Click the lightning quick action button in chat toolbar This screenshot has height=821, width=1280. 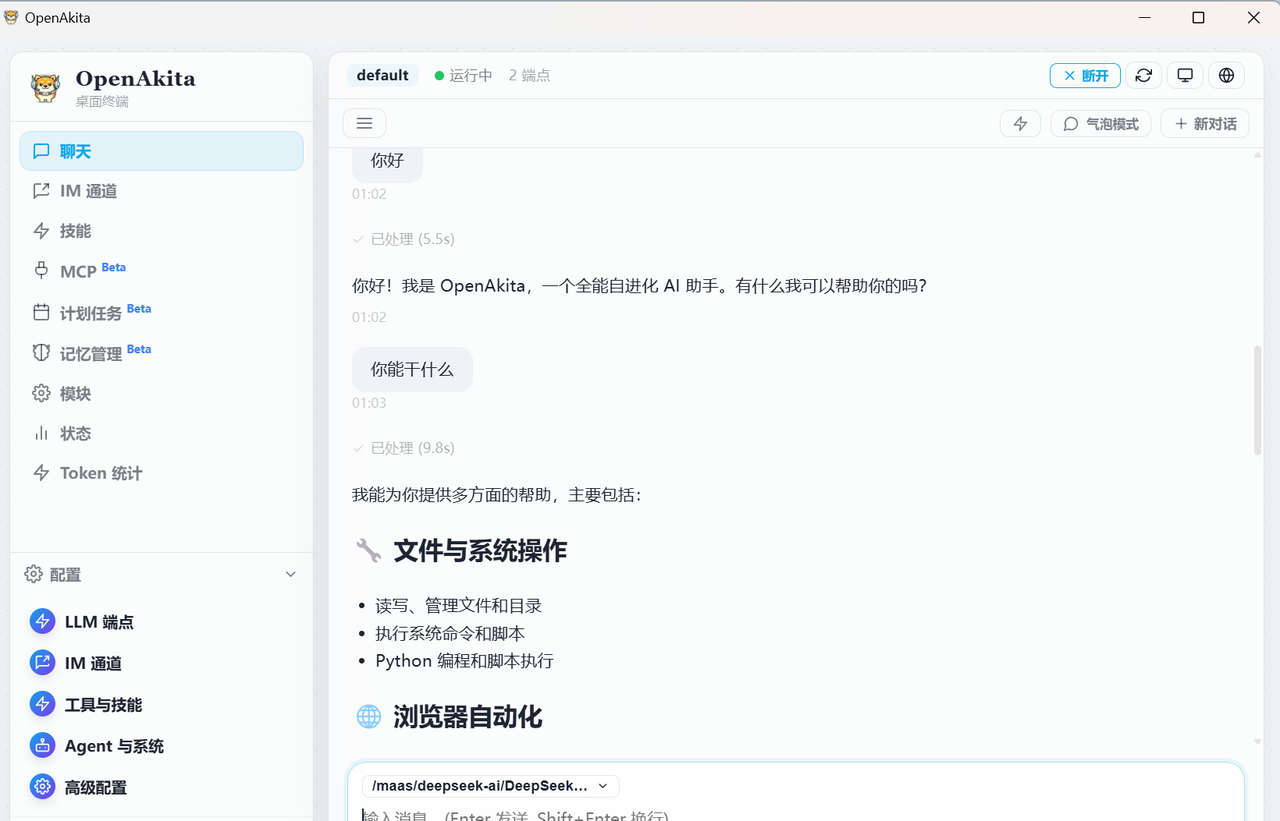[1021, 123]
